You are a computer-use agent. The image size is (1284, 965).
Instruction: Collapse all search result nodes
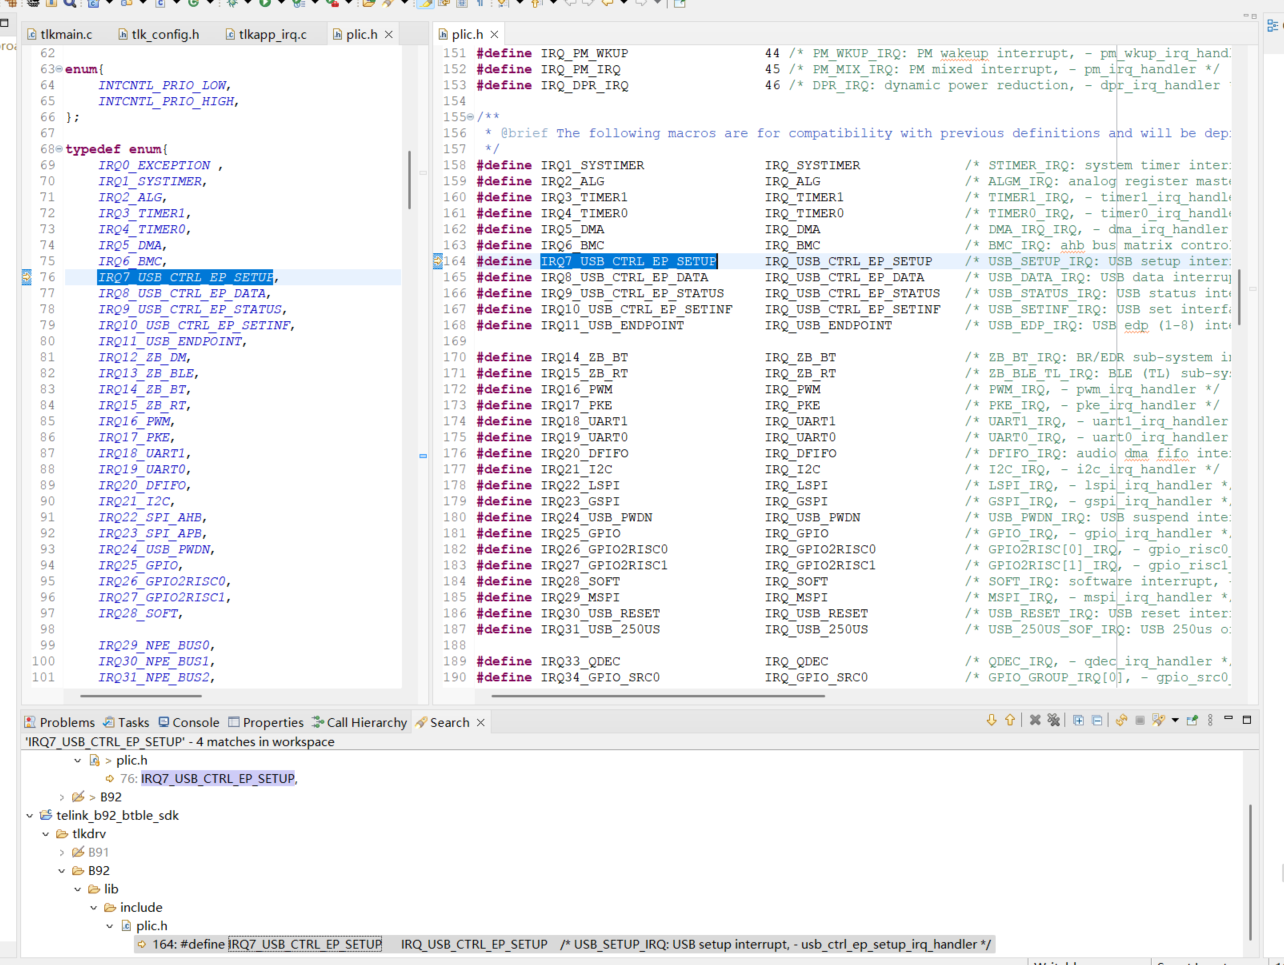click(1096, 720)
